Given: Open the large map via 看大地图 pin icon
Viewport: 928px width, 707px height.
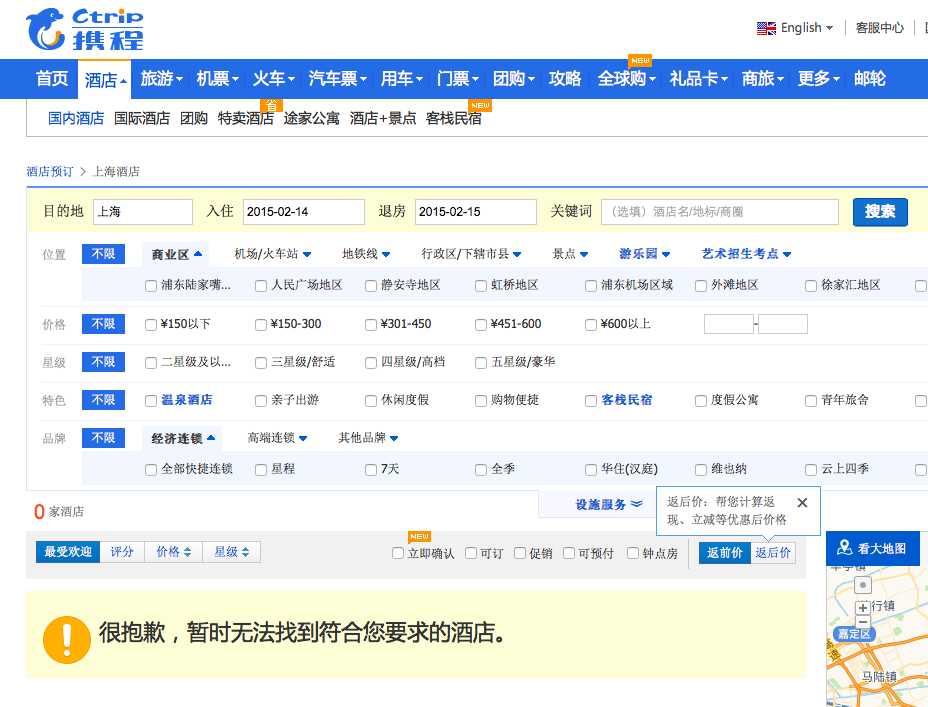Looking at the screenshot, I should click(x=845, y=548).
